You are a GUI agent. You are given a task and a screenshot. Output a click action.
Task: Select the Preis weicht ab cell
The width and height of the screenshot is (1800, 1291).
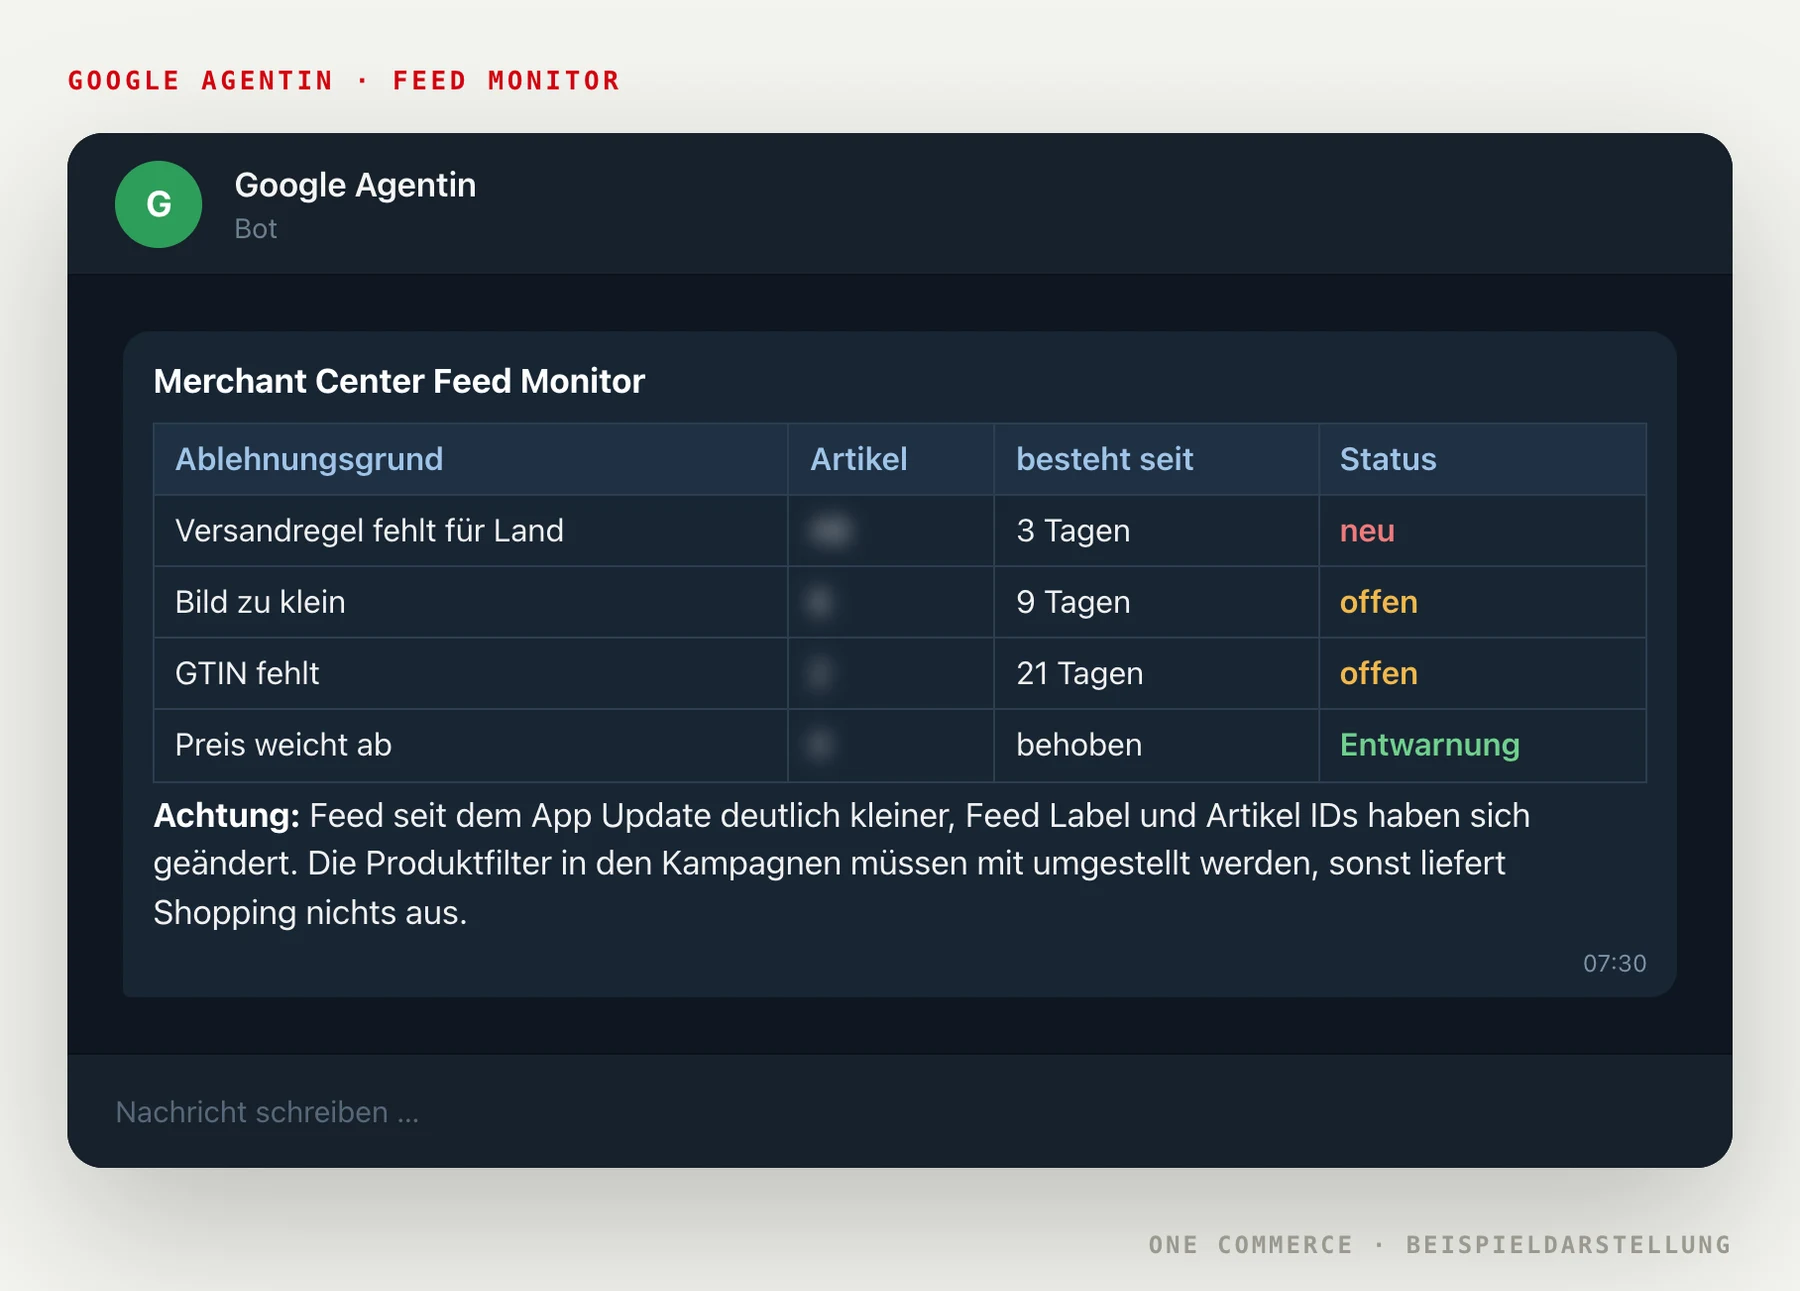coord(470,745)
